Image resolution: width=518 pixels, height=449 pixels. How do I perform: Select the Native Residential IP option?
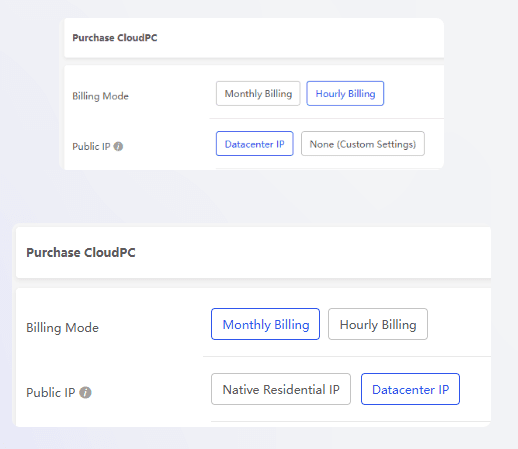[x=281, y=389]
